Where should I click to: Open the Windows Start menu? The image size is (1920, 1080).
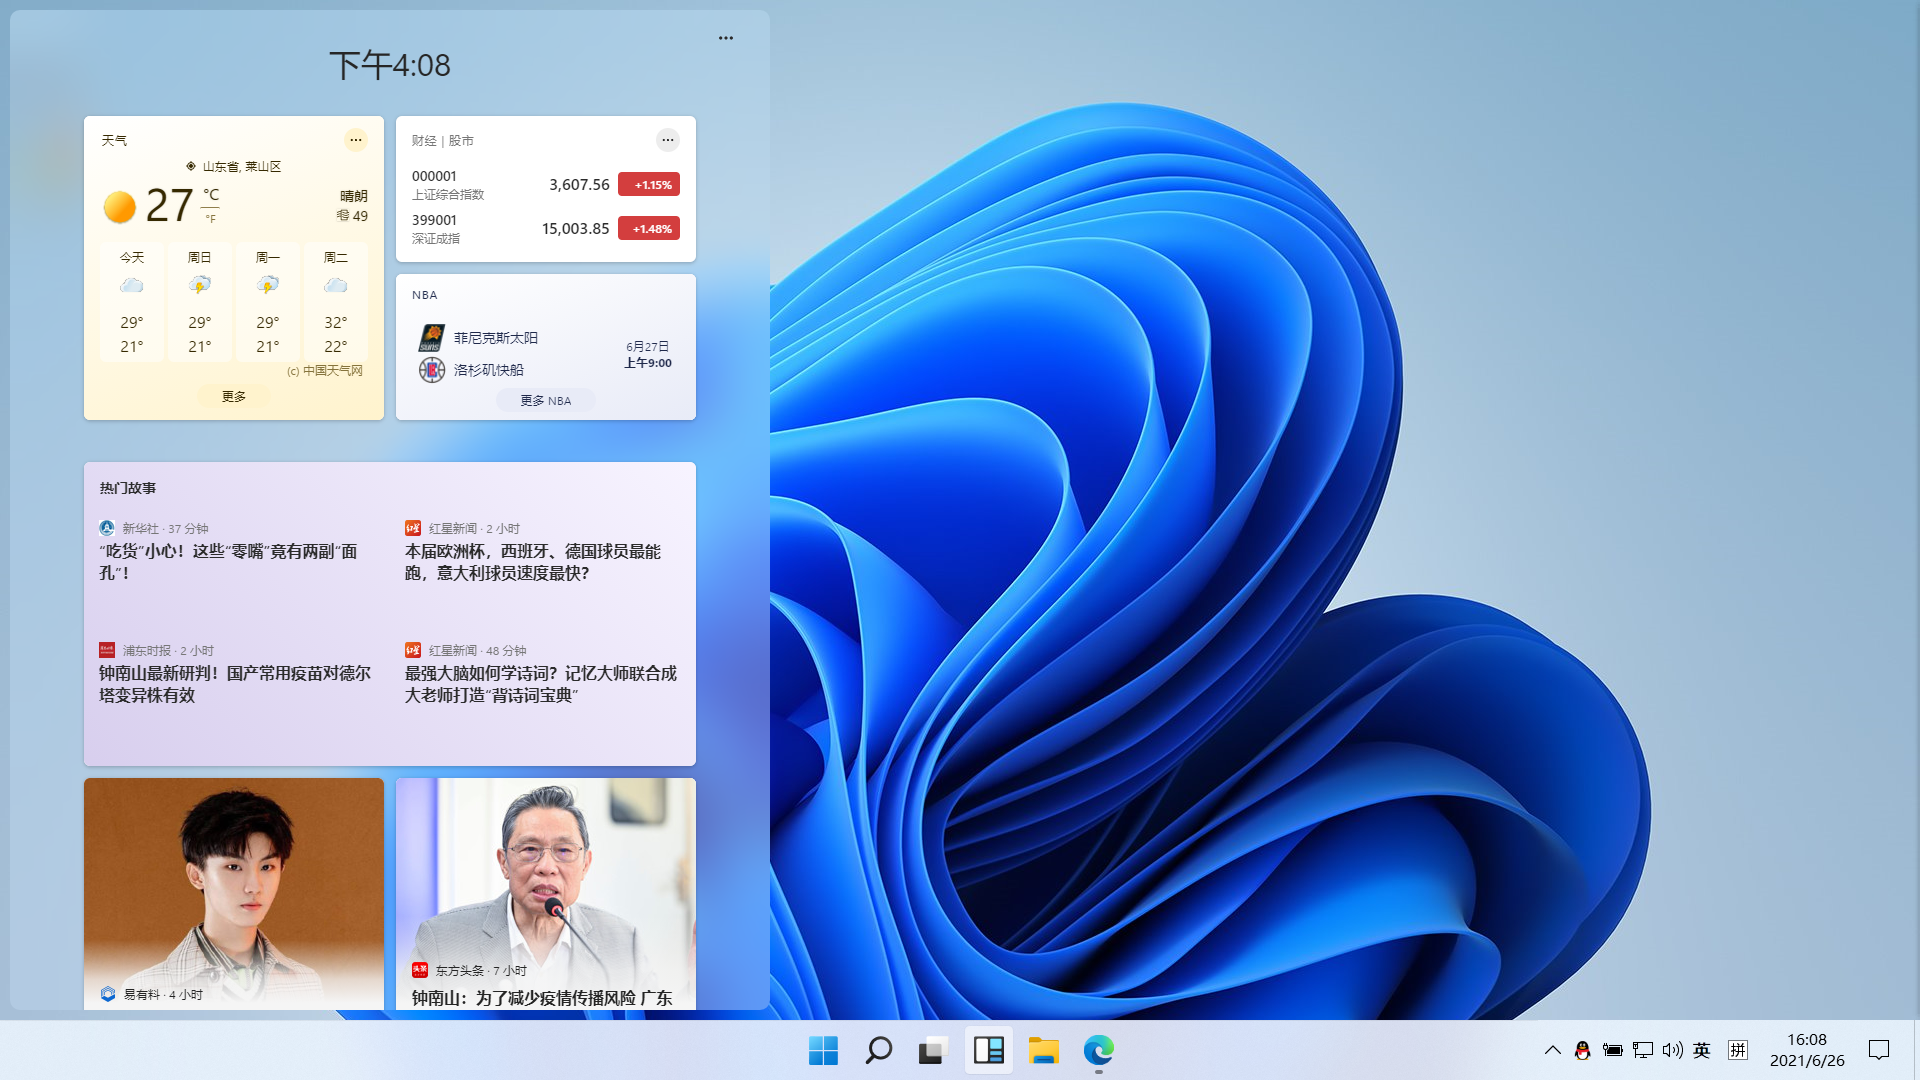[x=823, y=1050]
